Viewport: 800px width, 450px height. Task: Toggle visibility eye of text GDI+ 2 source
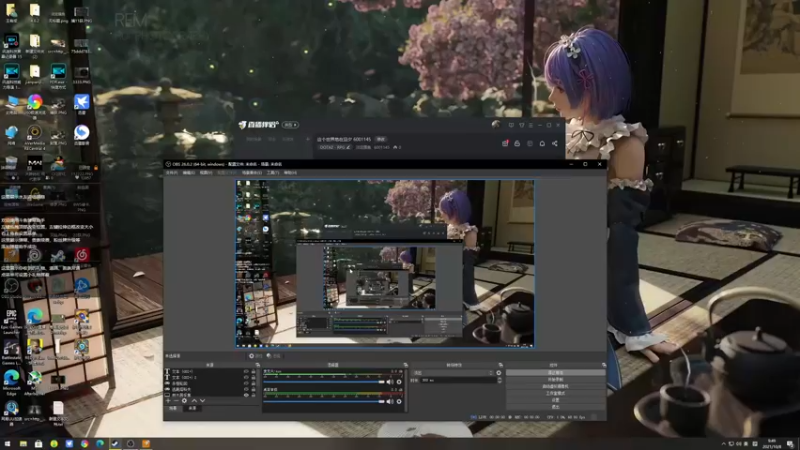[246, 378]
